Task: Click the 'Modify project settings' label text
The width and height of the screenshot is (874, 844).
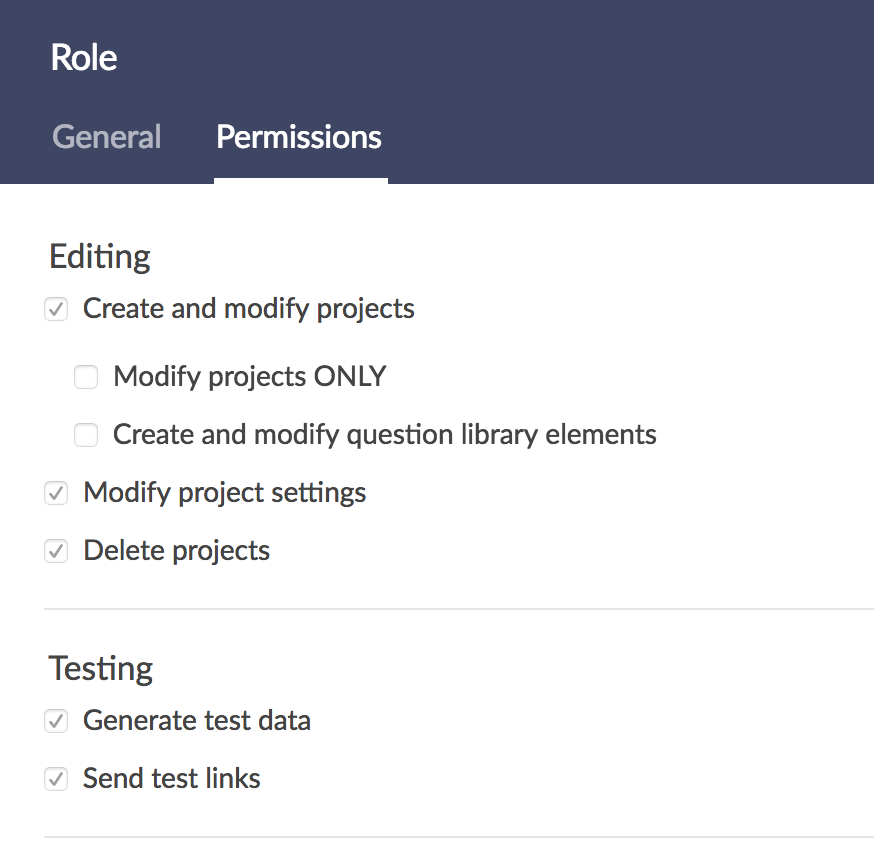Action: click(x=224, y=493)
